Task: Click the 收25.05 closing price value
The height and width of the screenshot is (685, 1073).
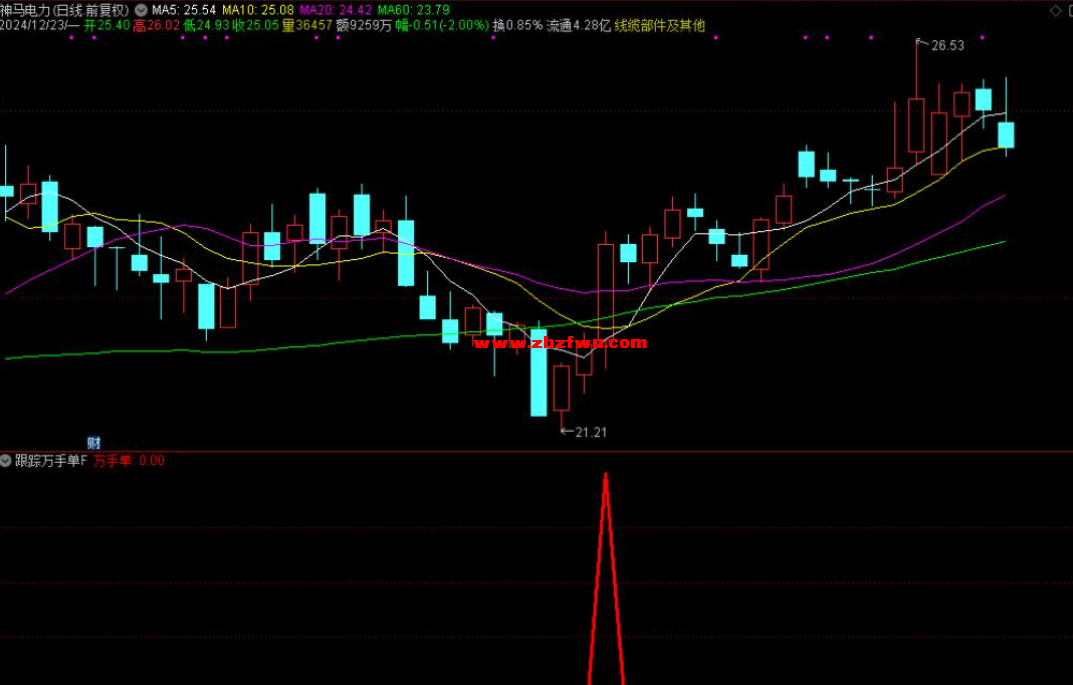Action: point(256,25)
